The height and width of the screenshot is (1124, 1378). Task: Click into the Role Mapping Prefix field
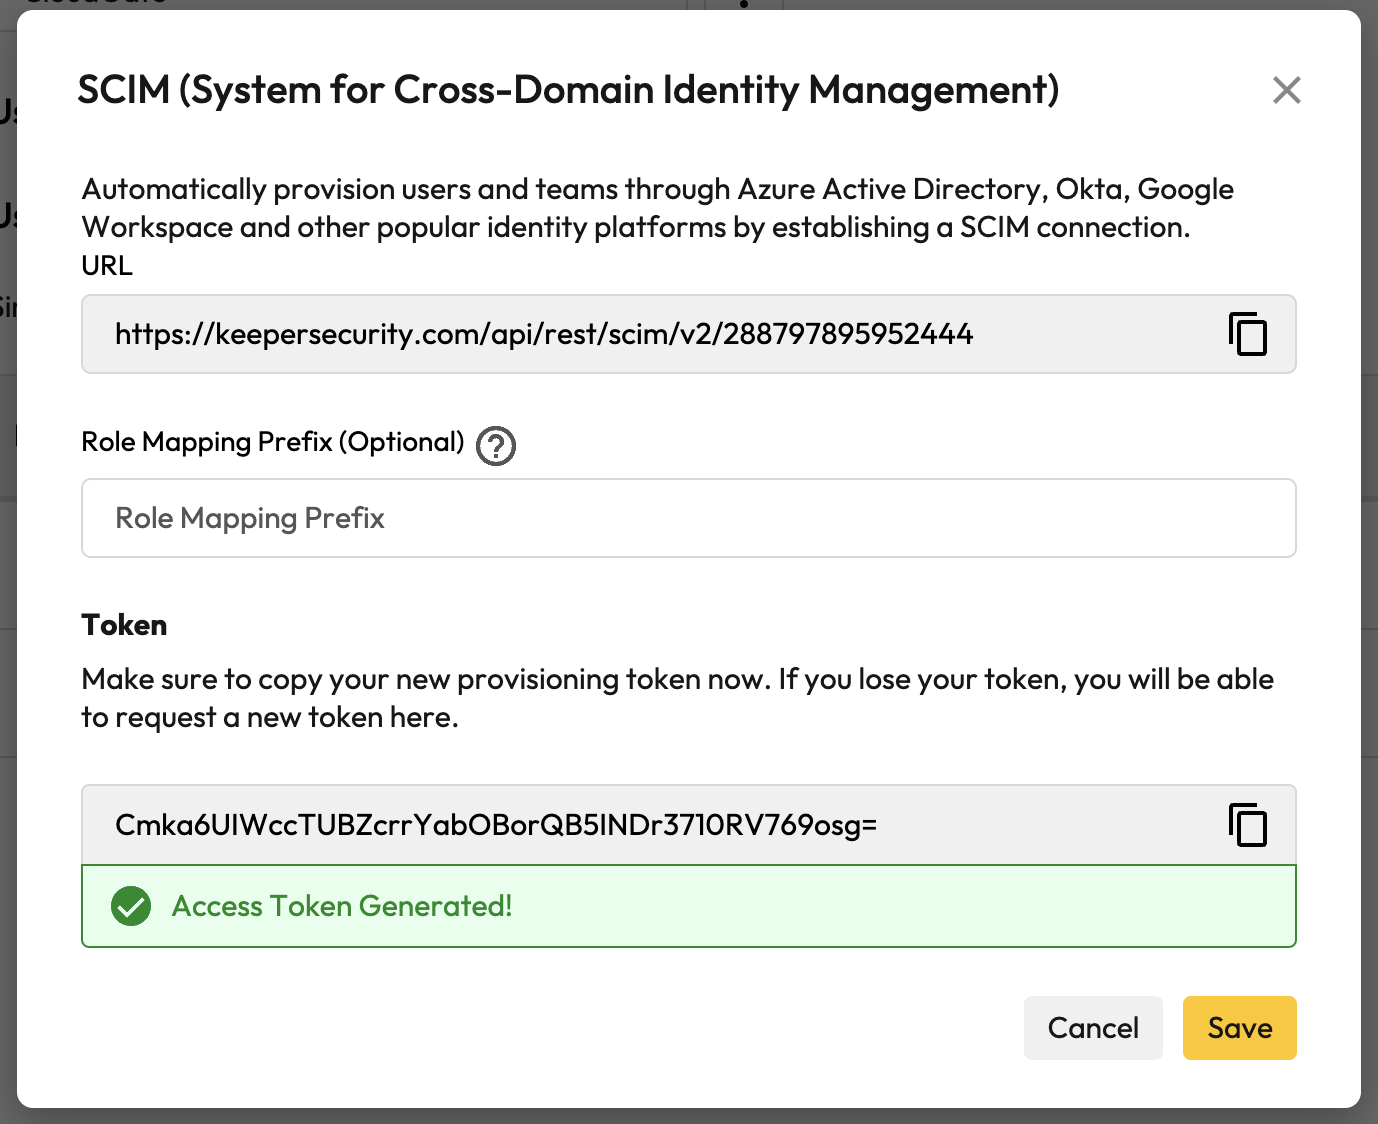[x=688, y=518]
